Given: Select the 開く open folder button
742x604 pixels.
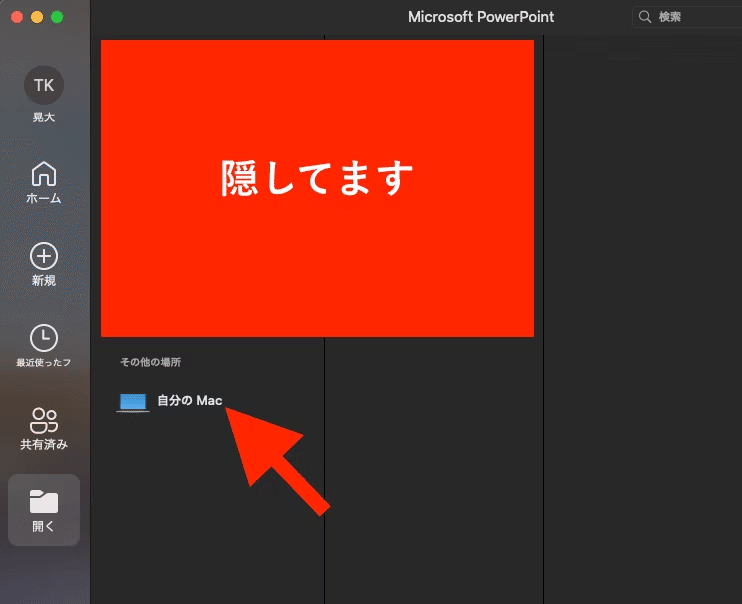Looking at the screenshot, I should [x=44, y=510].
